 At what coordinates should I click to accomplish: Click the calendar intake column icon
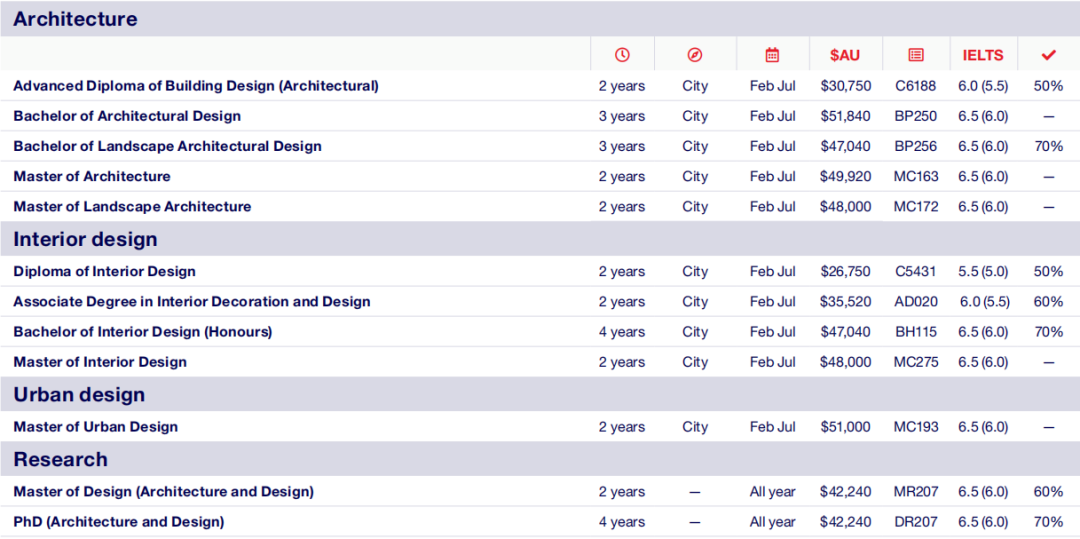pyautogui.click(x=772, y=56)
